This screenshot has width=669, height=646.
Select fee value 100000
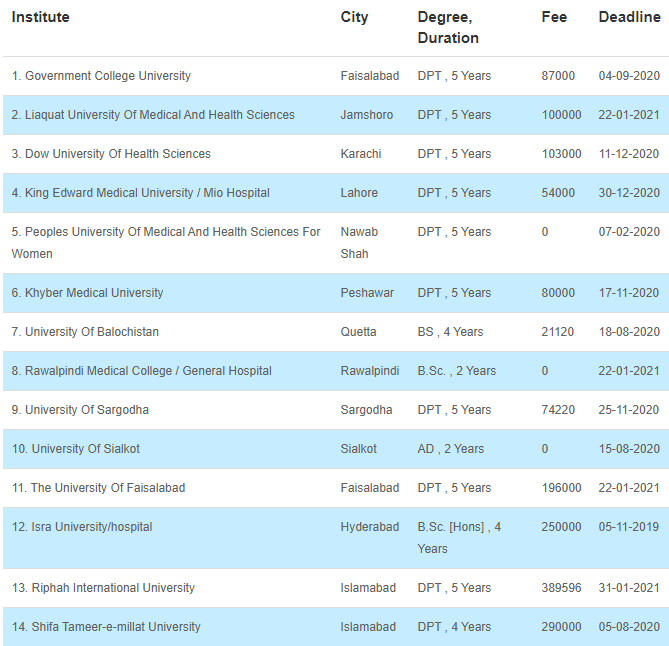[x=561, y=115]
